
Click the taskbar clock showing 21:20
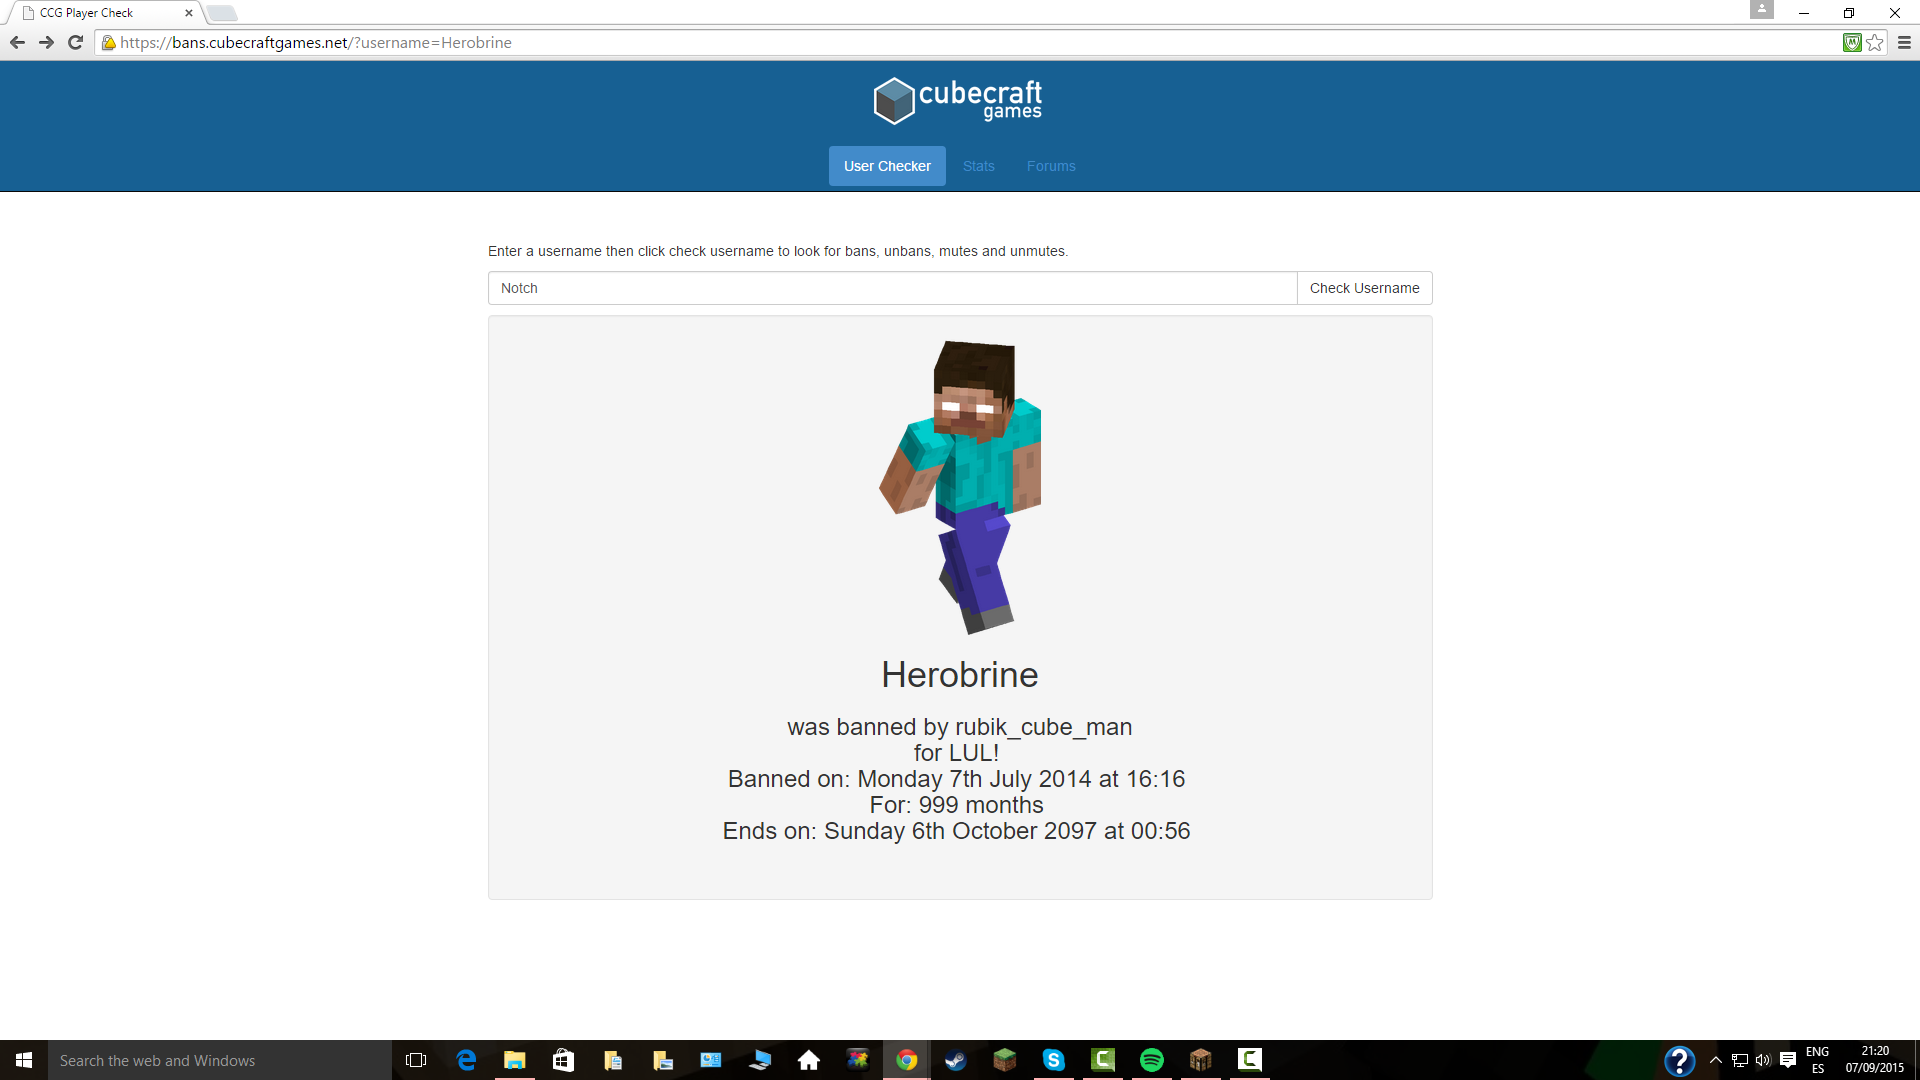coord(1875,1060)
